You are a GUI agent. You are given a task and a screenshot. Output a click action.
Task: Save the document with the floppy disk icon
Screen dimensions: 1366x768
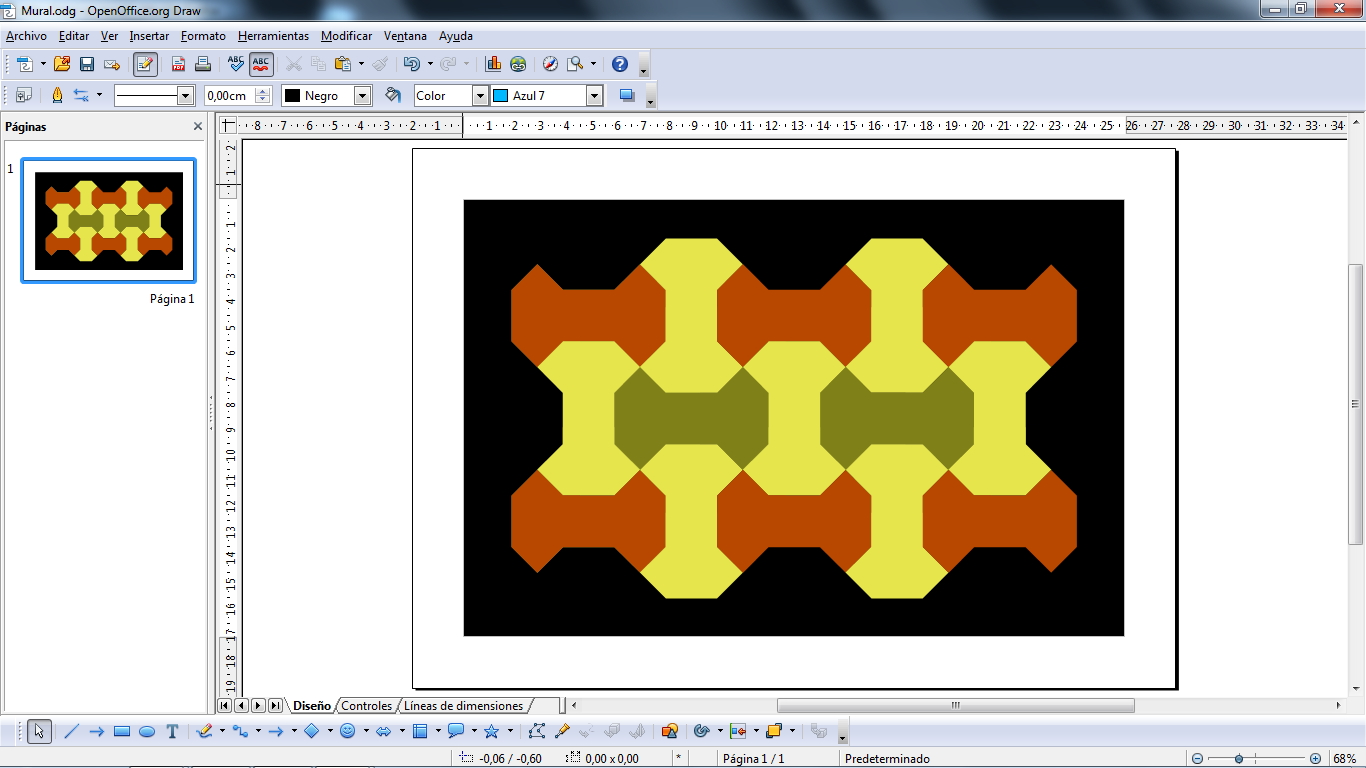tap(87, 64)
